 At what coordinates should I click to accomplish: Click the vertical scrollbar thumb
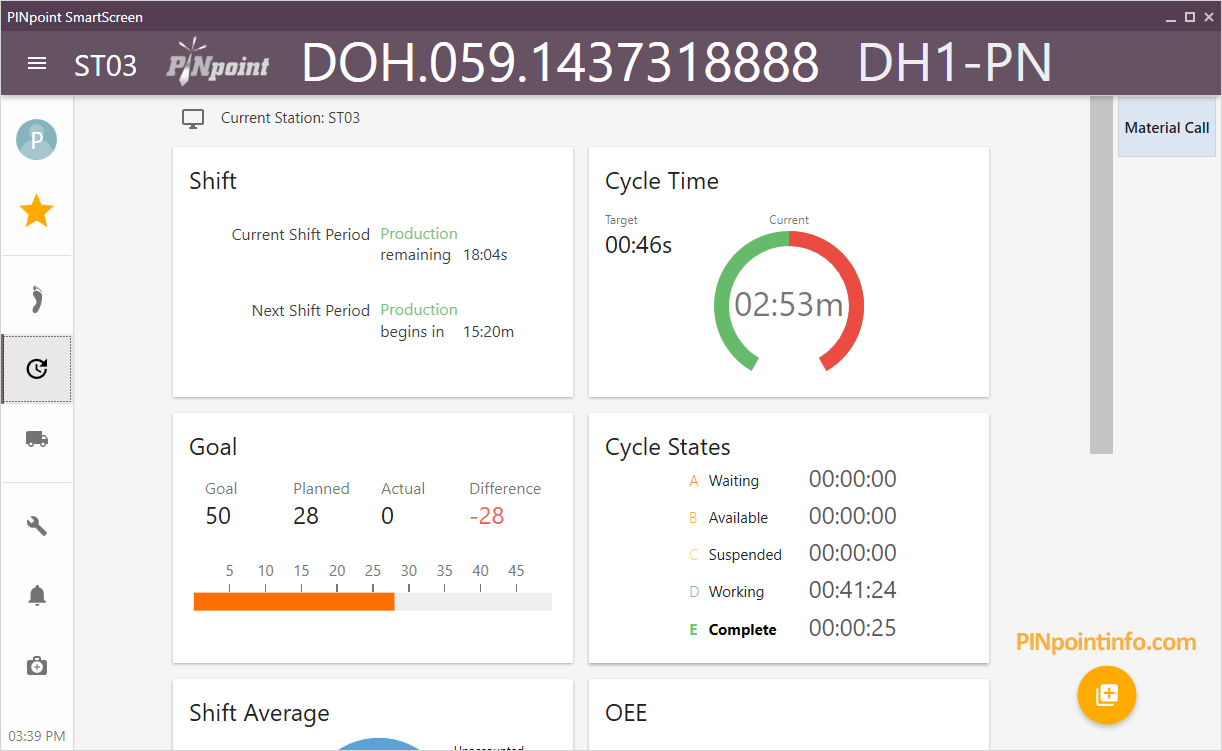click(1101, 275)
